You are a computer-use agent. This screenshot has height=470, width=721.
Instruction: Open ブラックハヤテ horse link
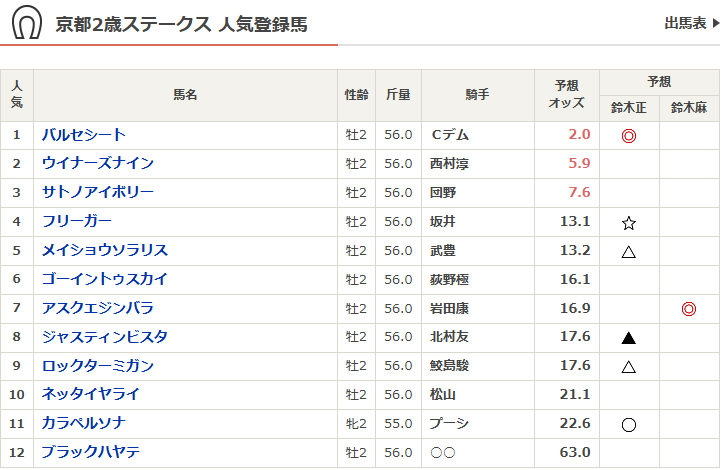[91, 453]
